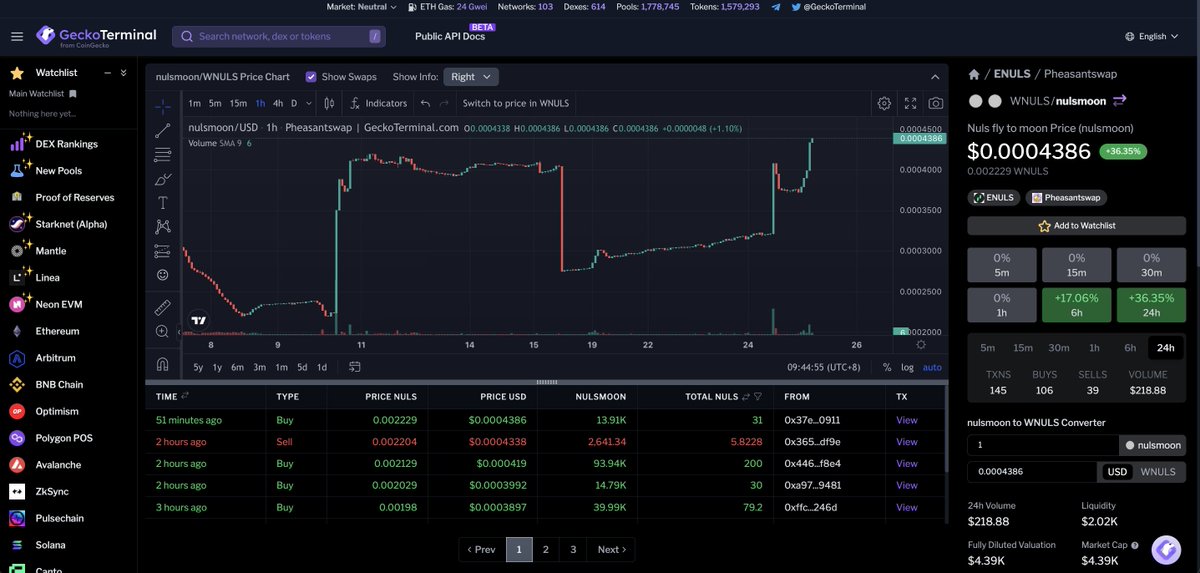Select the 6h stats tab
Screen dimensions: 1200x573
(x=1130, y=348)
